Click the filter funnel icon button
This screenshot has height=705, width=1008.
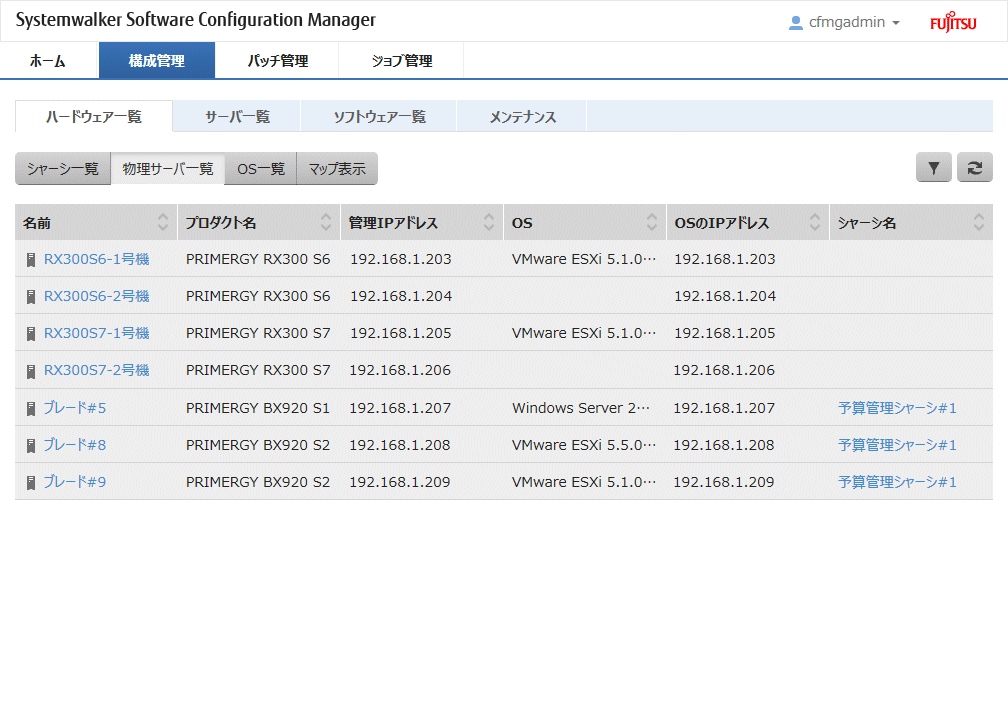[x=933, y=168]
